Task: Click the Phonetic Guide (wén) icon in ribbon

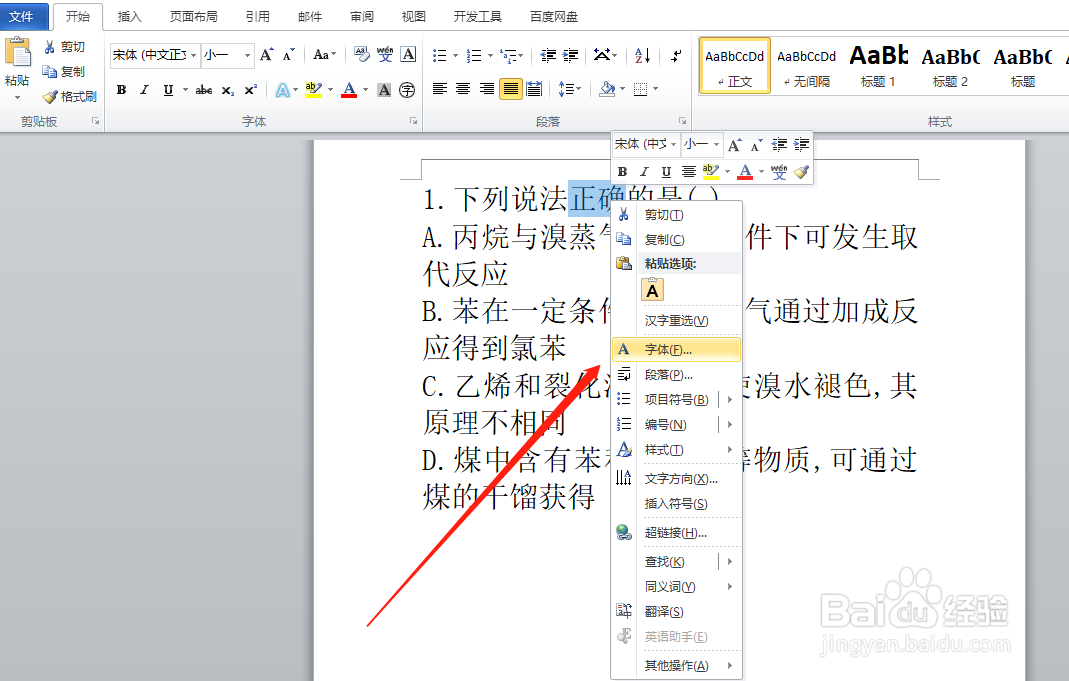Action: pyautogui.click(x=385, y=55)
